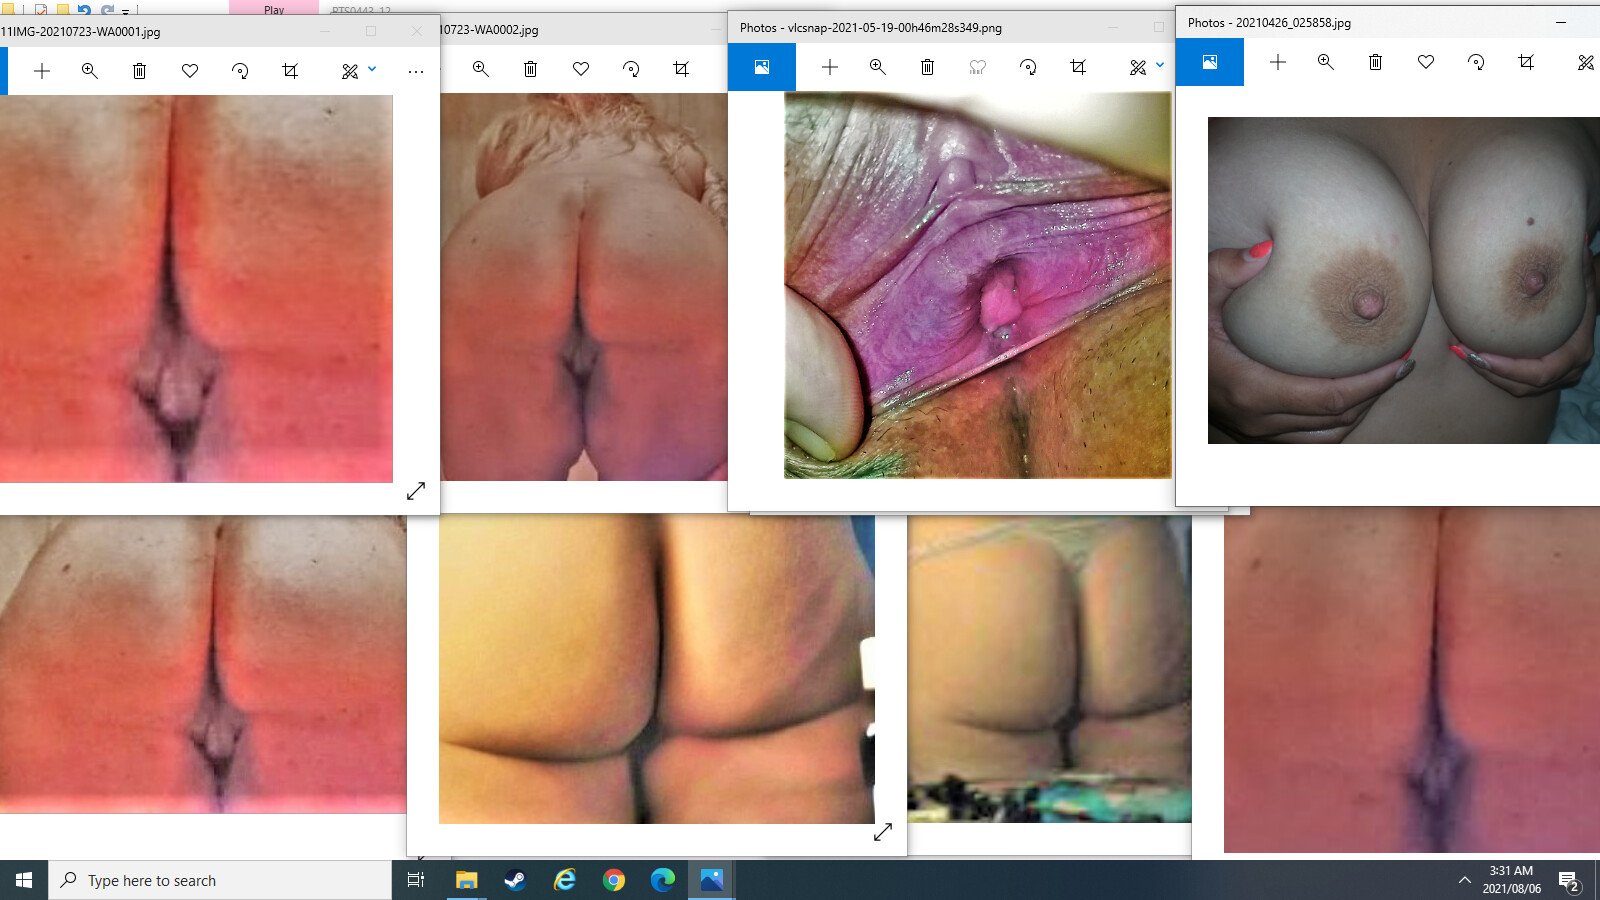Show hidden system tray icons
The height and width of the screenshot is (900, 1600).
pos(1464,880)
